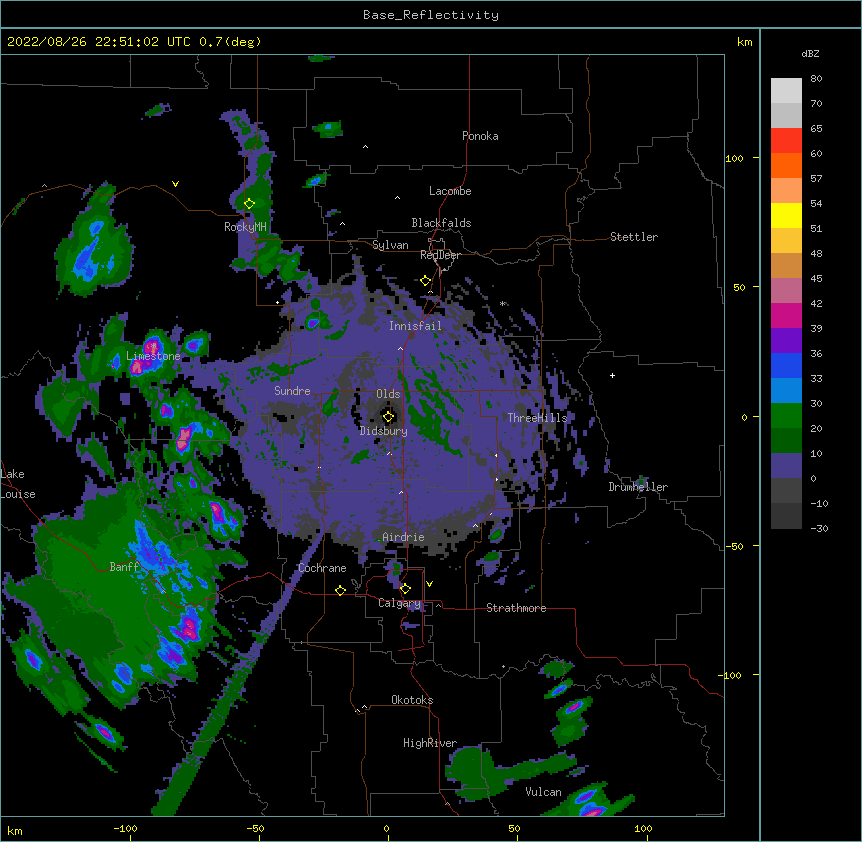
Task: Click the Didsbury town label
Action: pyautogui.click(x=384, y=431)
